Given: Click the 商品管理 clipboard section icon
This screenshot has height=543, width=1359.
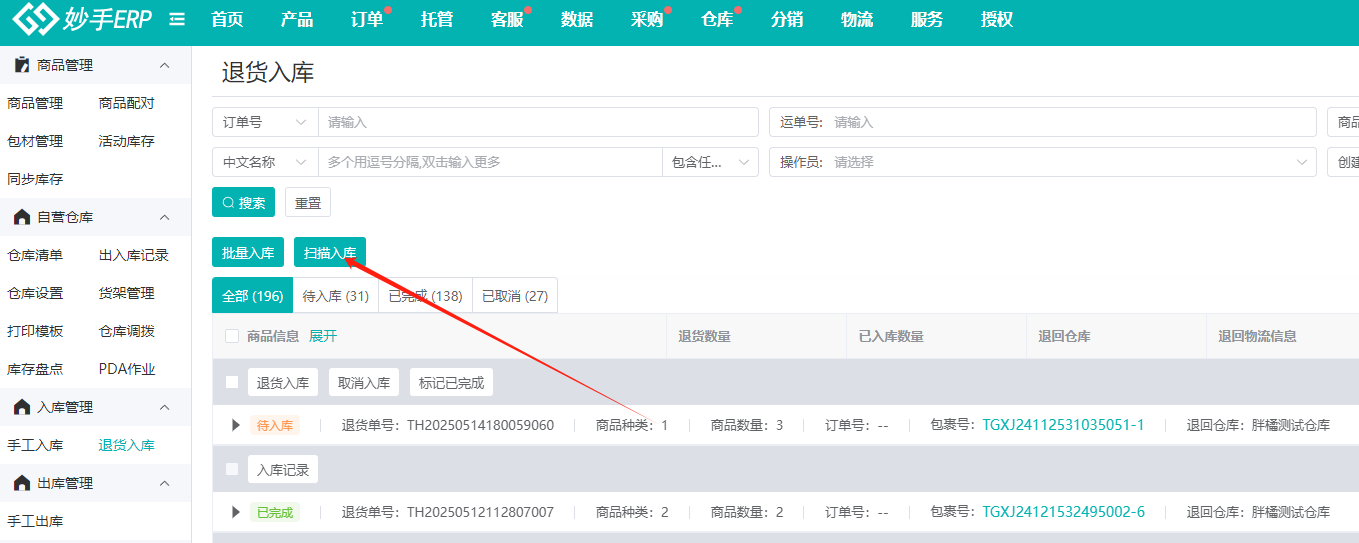Looking at the screenshot, I should pos(21,65).
